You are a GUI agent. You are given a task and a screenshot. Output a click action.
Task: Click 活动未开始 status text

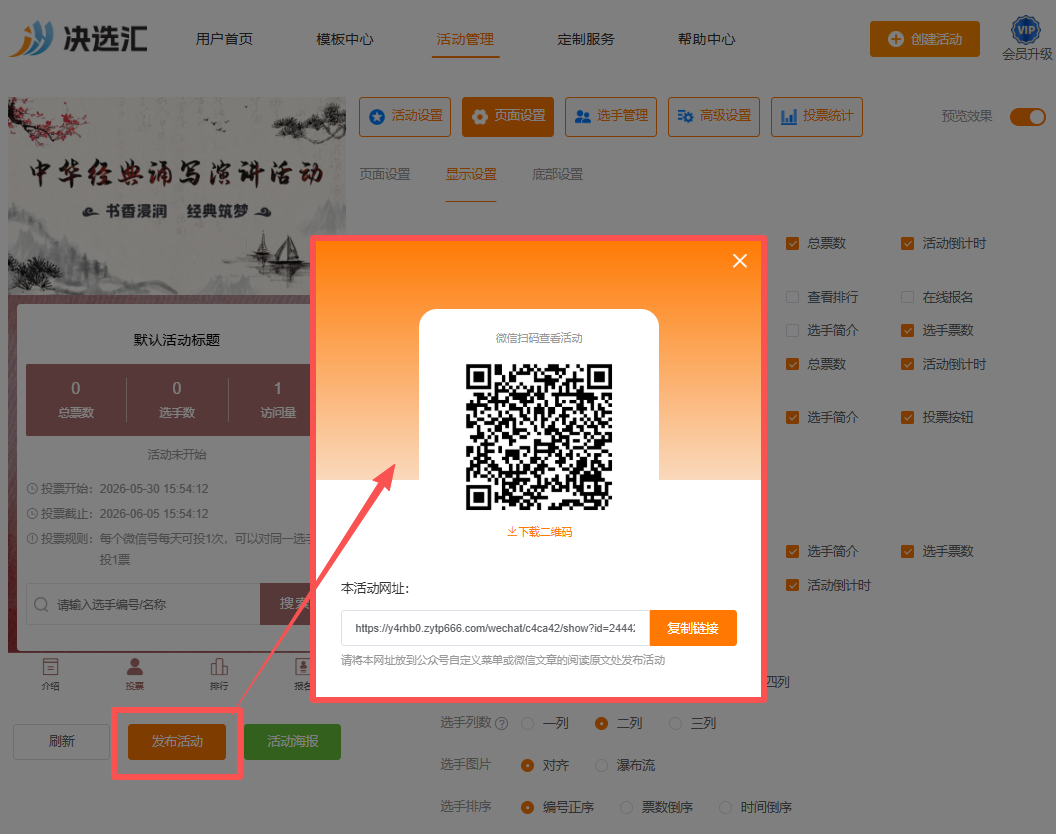[x=176, y=455]
